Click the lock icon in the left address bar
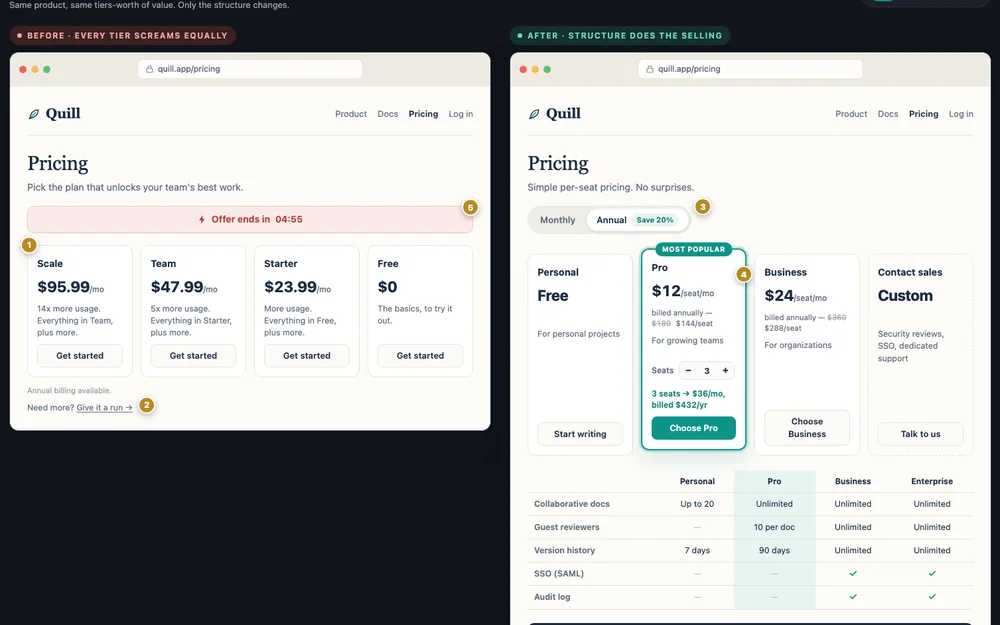Screen dimensions: 1000x625 point(149,69)
